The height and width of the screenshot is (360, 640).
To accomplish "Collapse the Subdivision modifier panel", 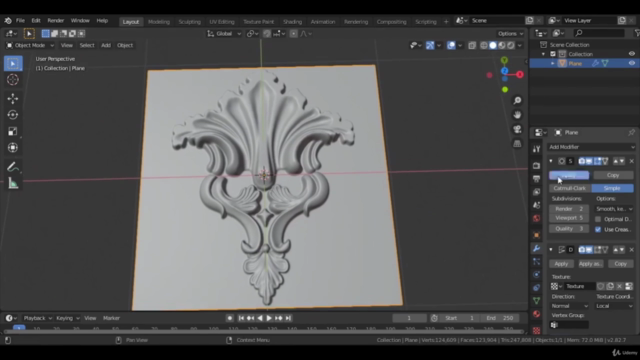I will coord(551,161).
